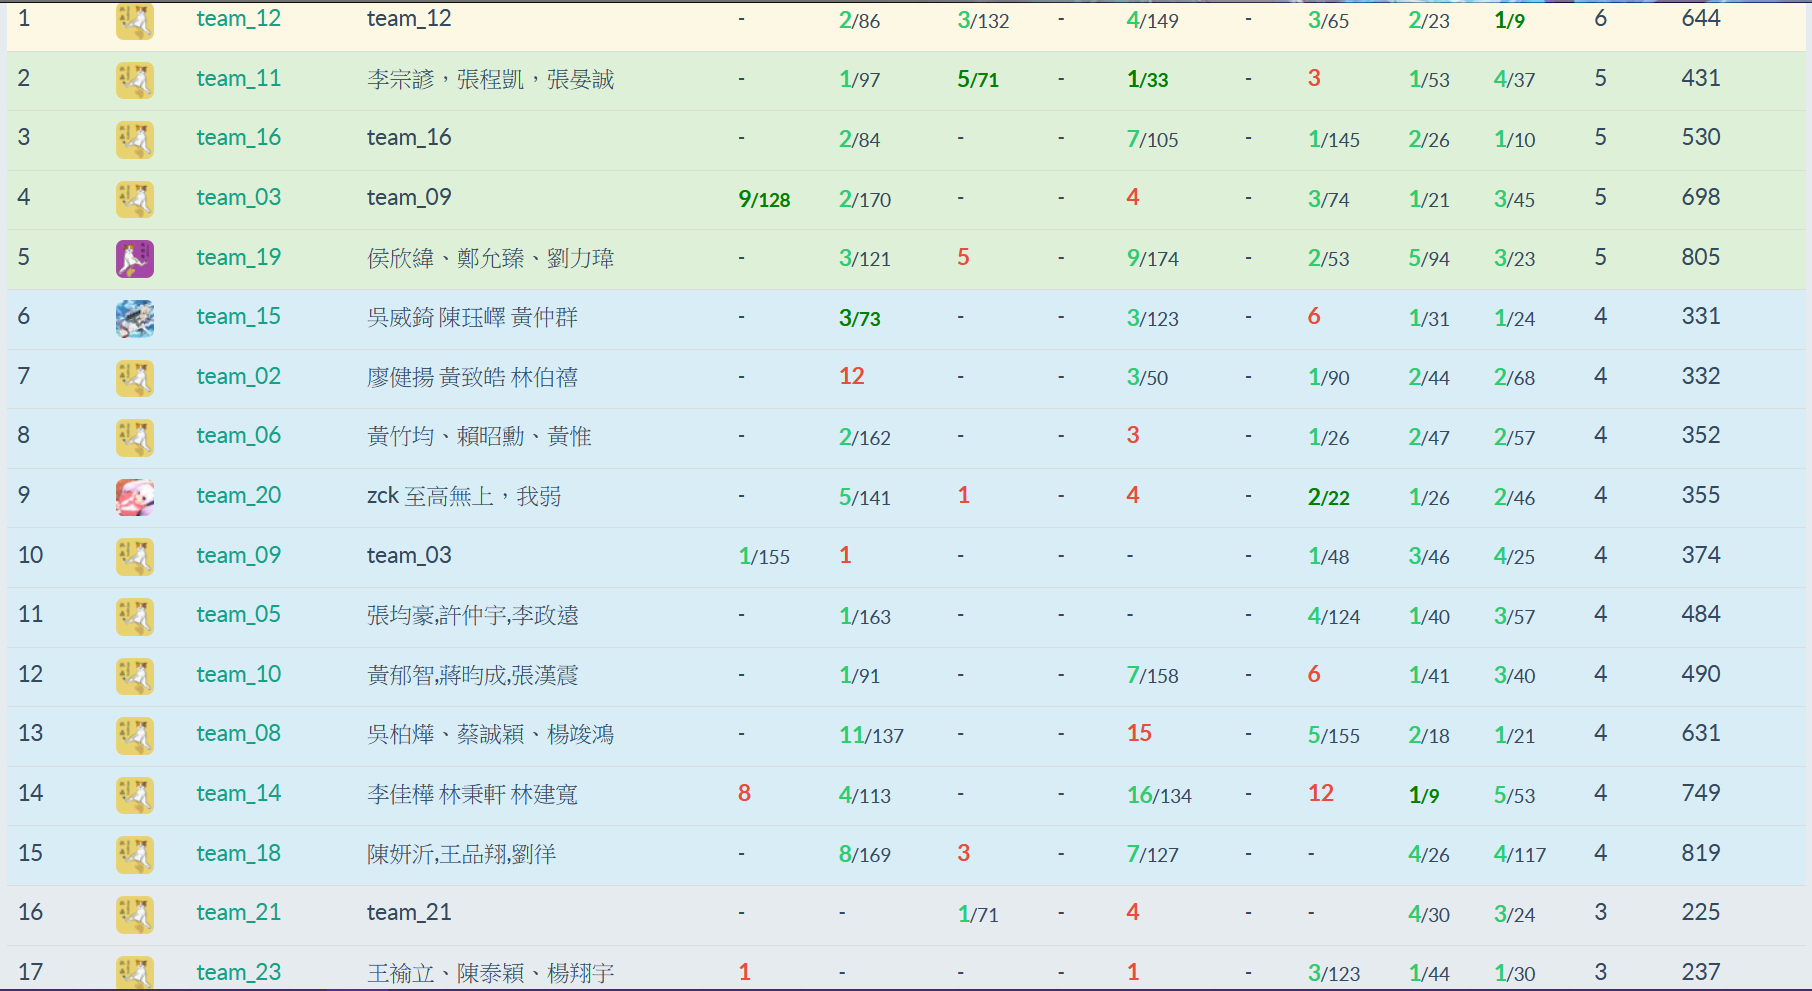
Task: Open the team_06 profile link
Action: click(x=238, y=436)
